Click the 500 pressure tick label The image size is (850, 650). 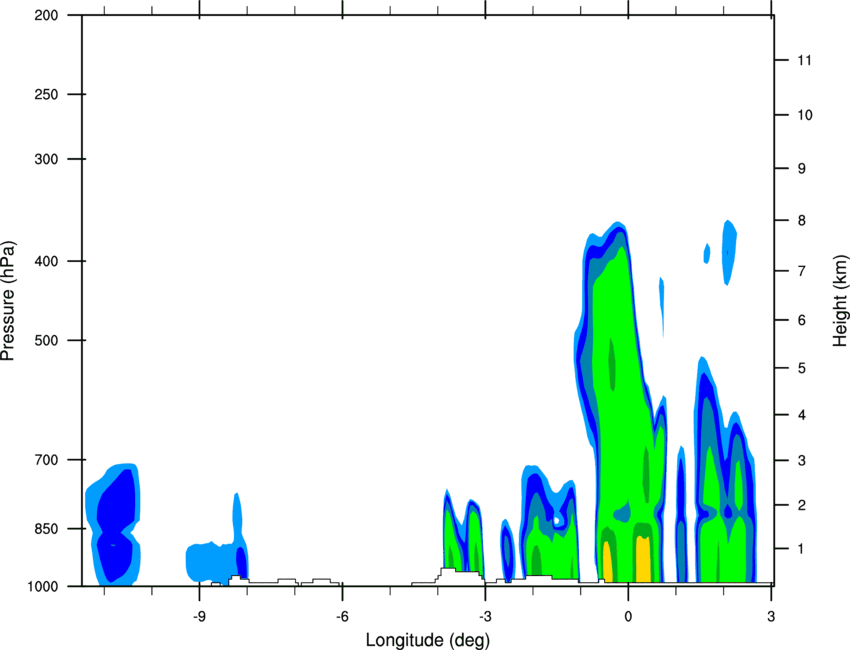tap(46, 340)
